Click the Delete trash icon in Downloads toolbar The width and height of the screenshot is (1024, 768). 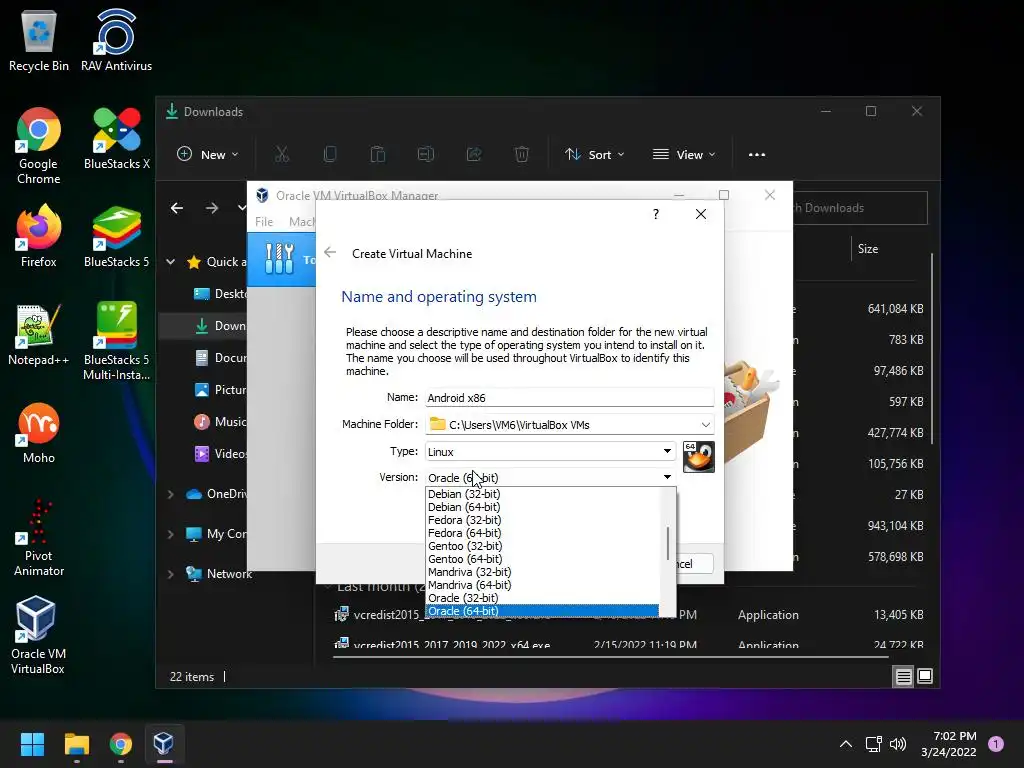click(522, 155)
